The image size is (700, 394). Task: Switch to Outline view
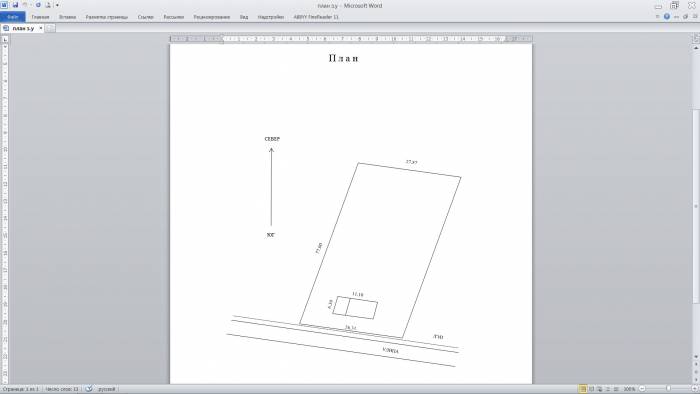coord(608,389)
